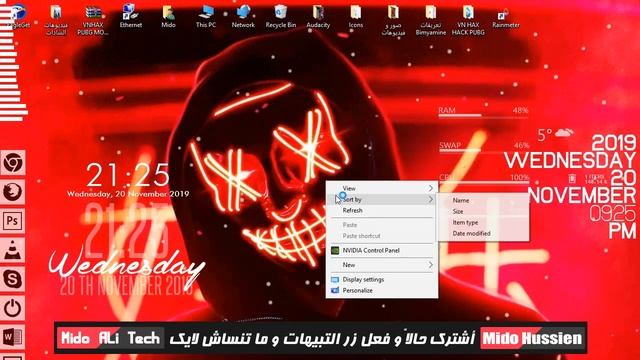
Task: Click the WEDNESDAY date widget text
Action: 570,160
